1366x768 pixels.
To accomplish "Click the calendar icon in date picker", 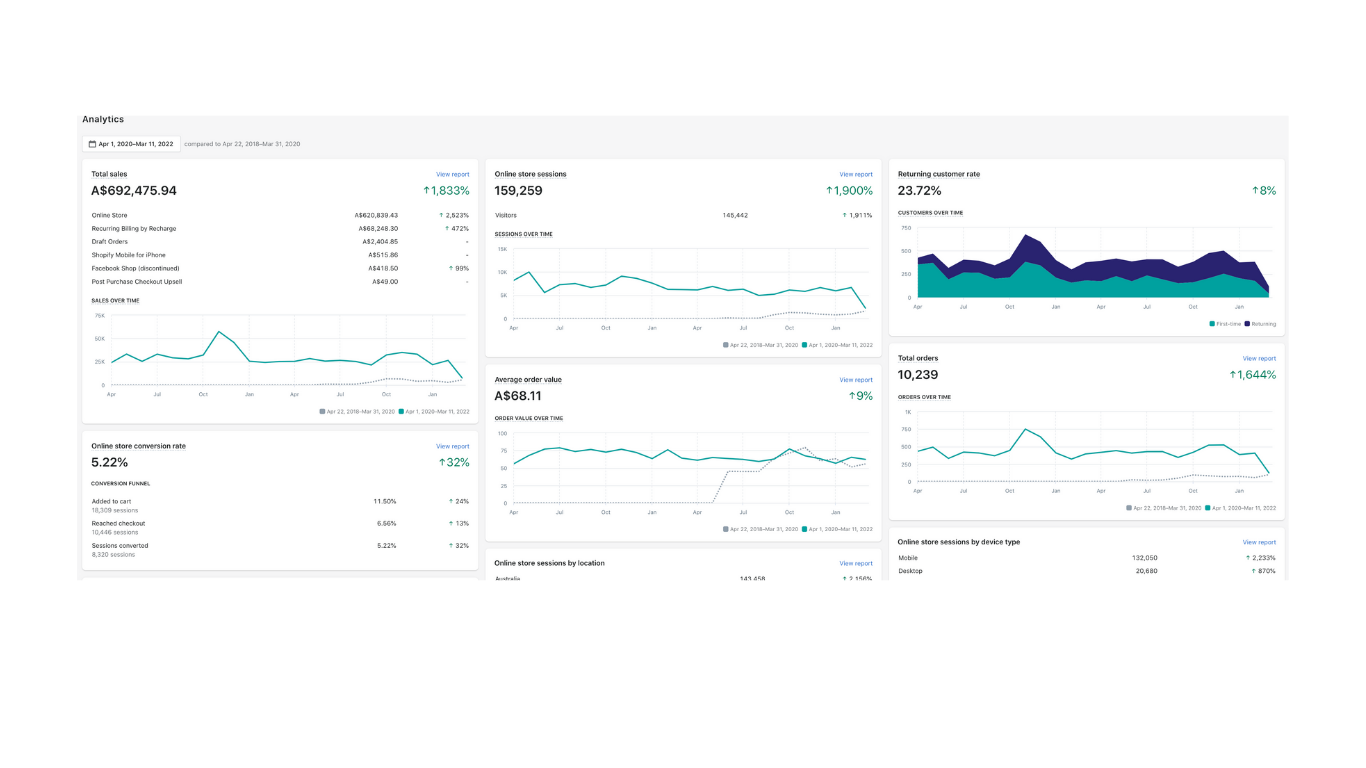I will 92,144.
